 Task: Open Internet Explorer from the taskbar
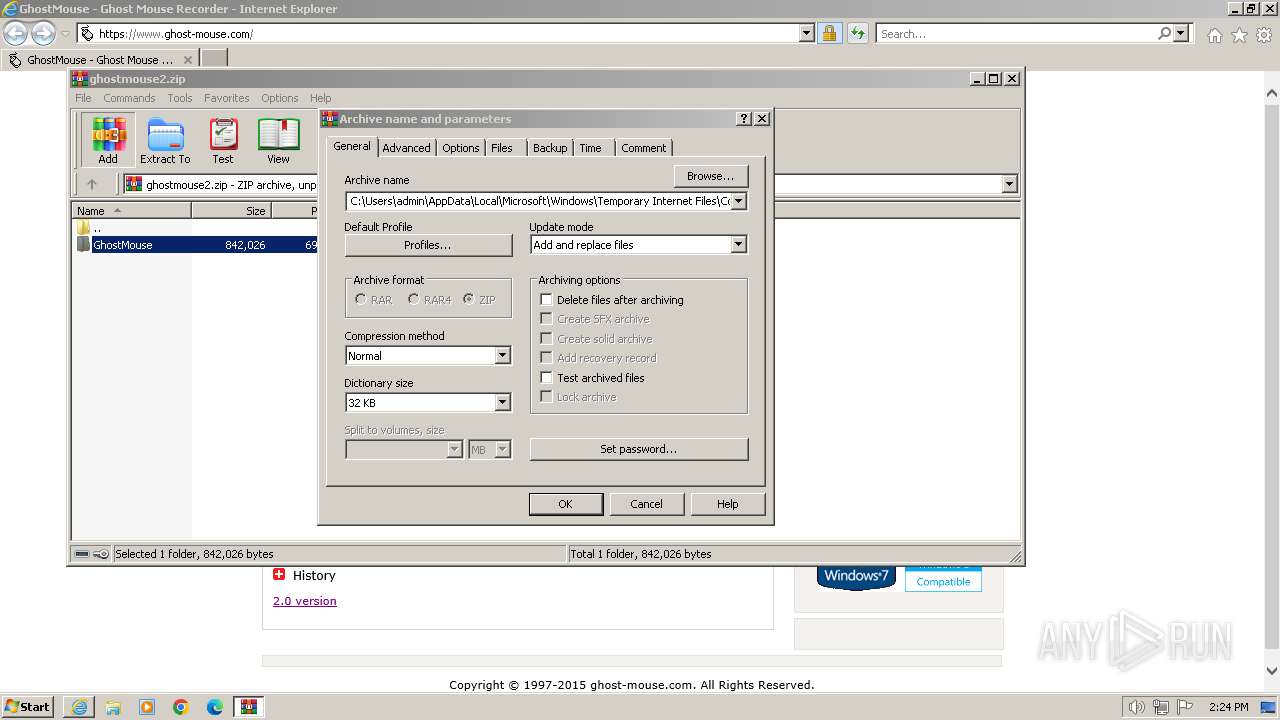pyautogui.click(x=79, y=707)
